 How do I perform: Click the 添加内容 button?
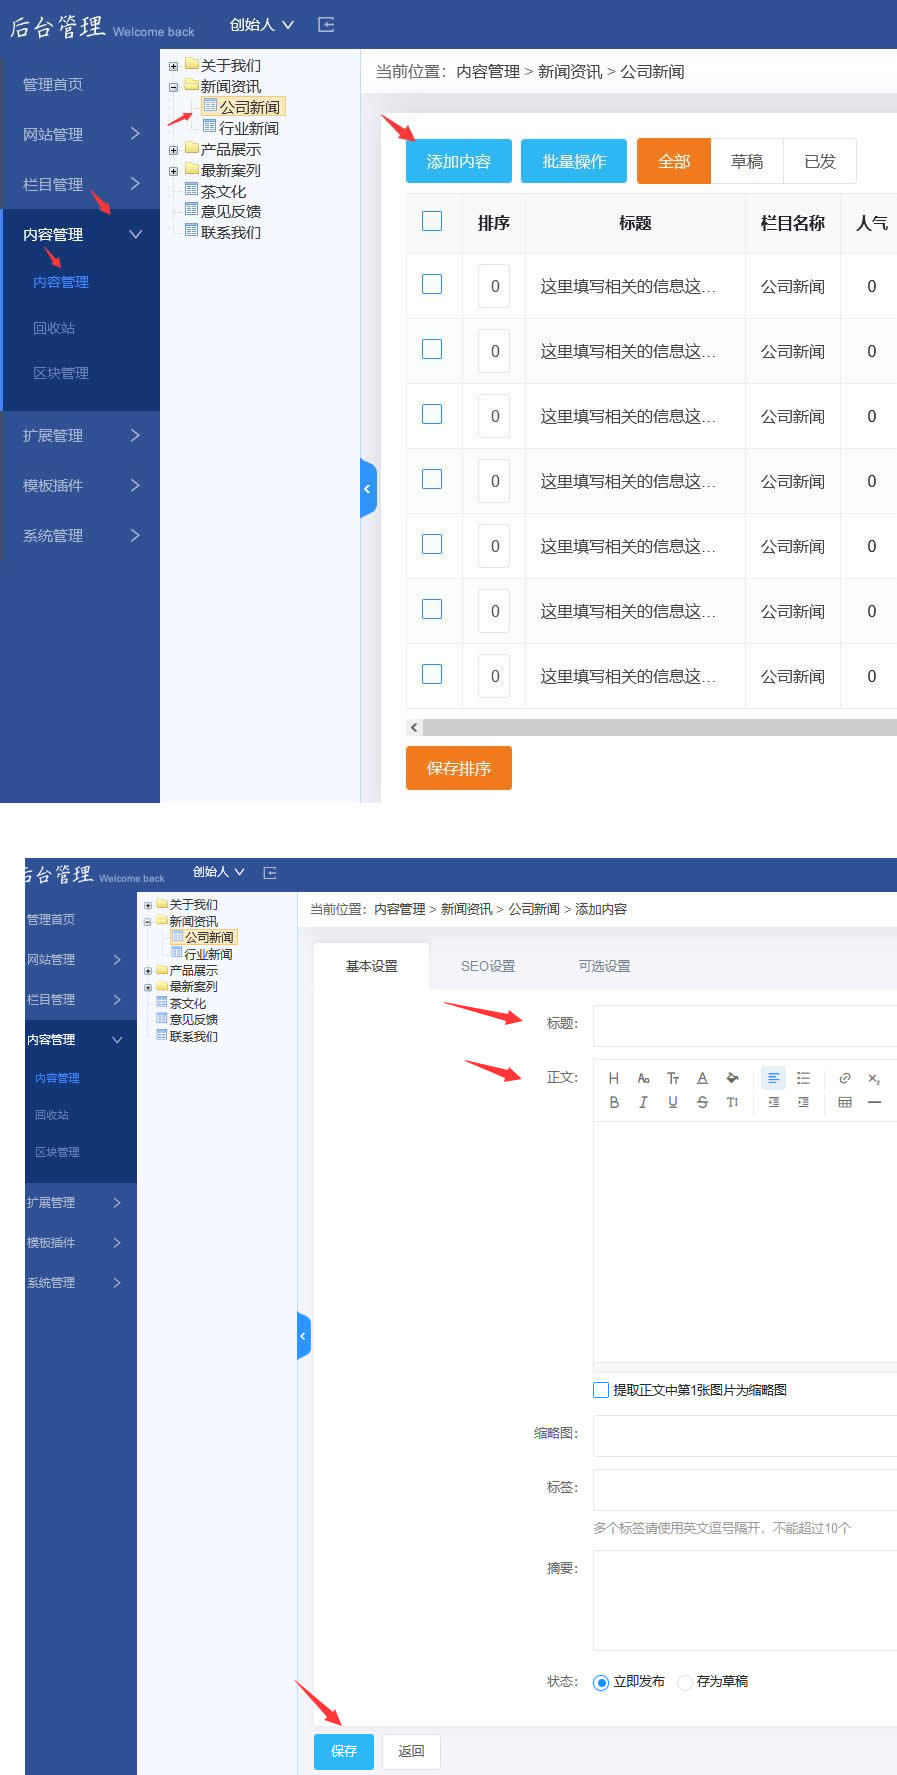[458, 161]
